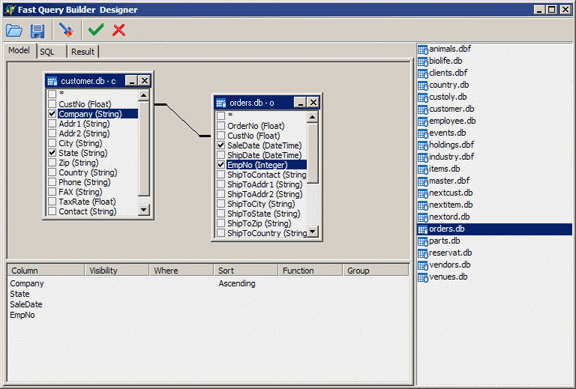Click orders.db scroll up arrow
The width and height of the screenshot is (576, 389).
tap(312, 117)
